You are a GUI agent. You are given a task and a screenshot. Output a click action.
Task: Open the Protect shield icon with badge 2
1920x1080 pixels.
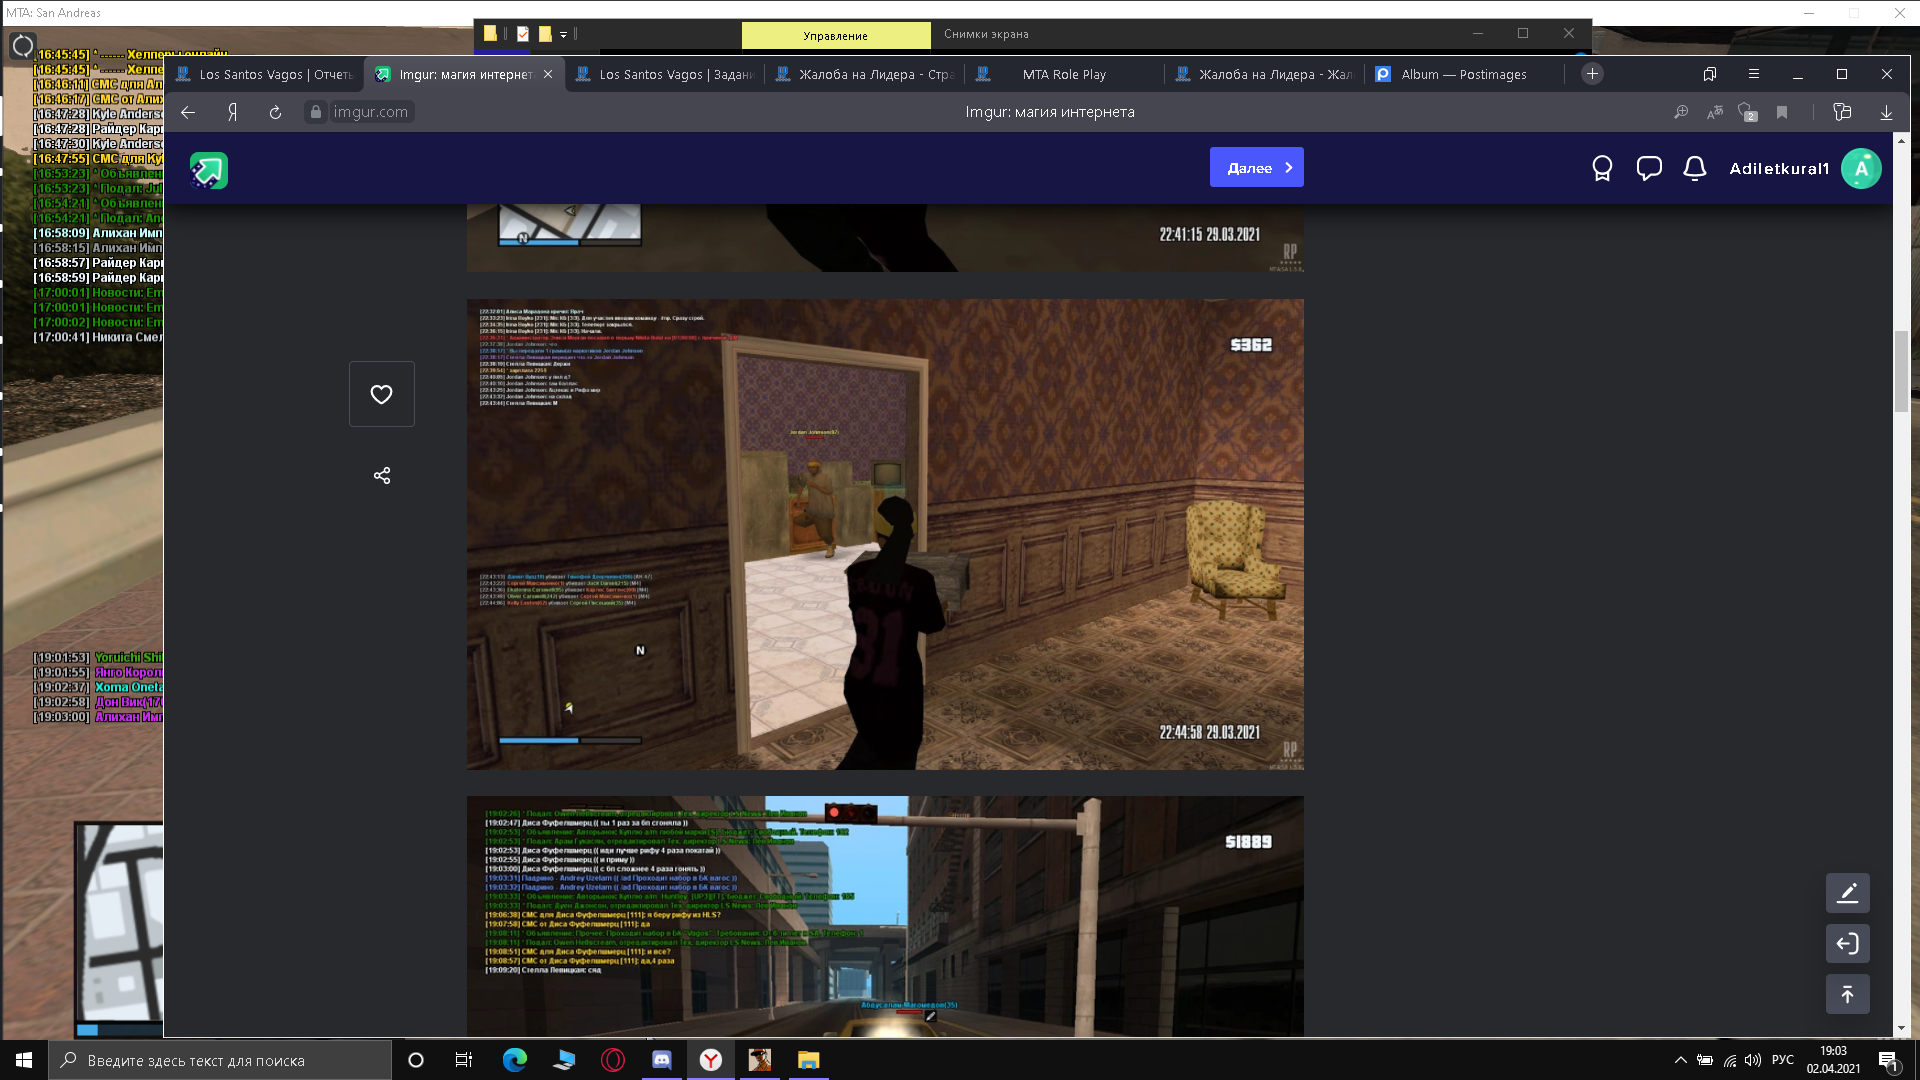click(1747, 112)
